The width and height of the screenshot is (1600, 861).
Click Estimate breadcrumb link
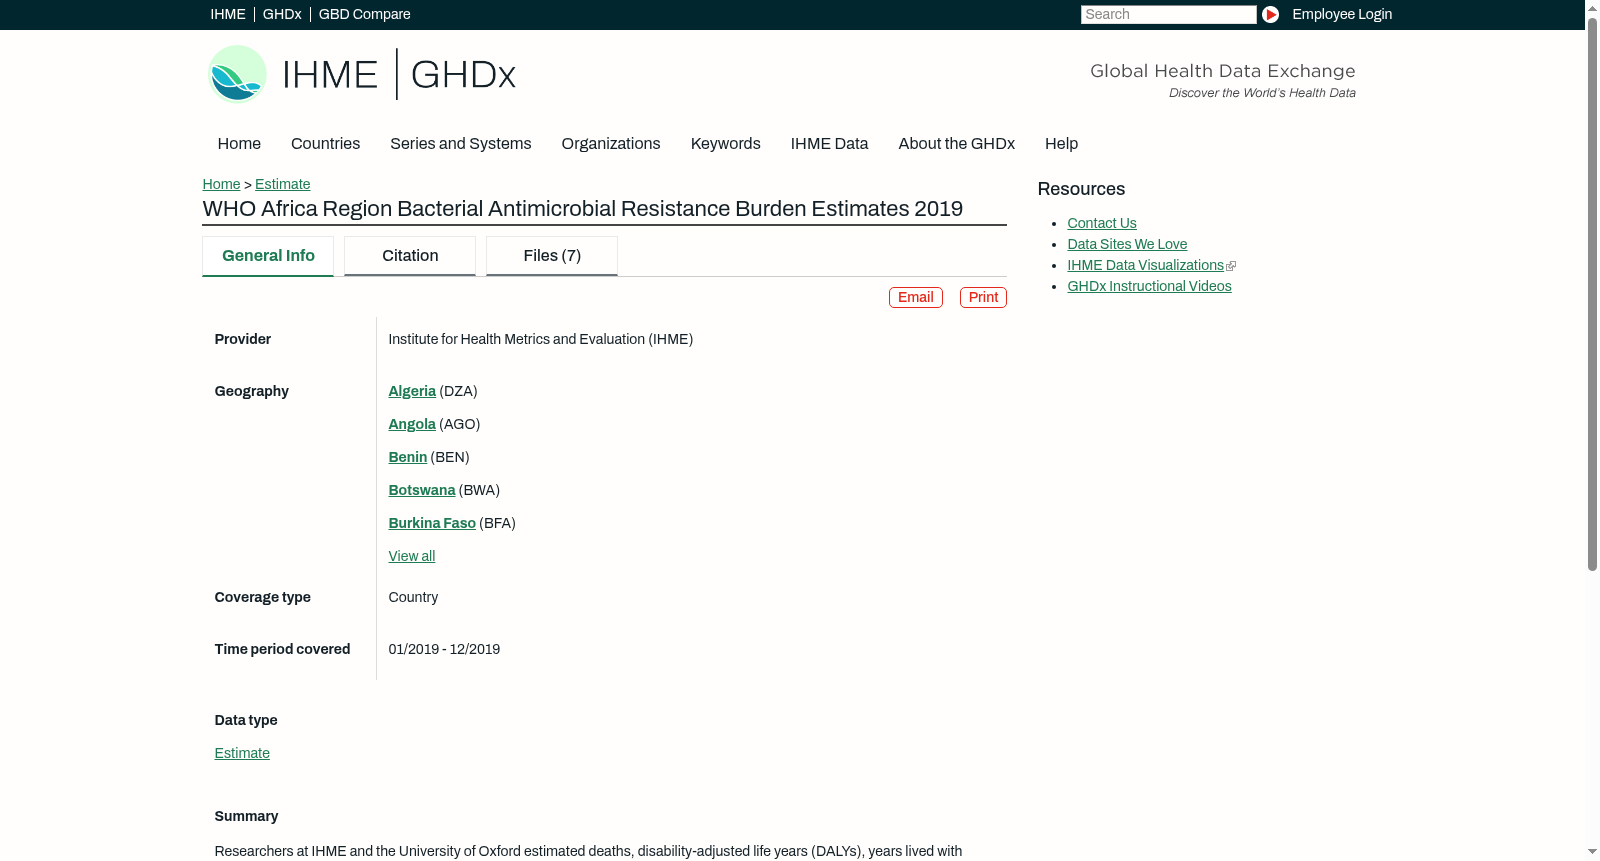[283, 184]
